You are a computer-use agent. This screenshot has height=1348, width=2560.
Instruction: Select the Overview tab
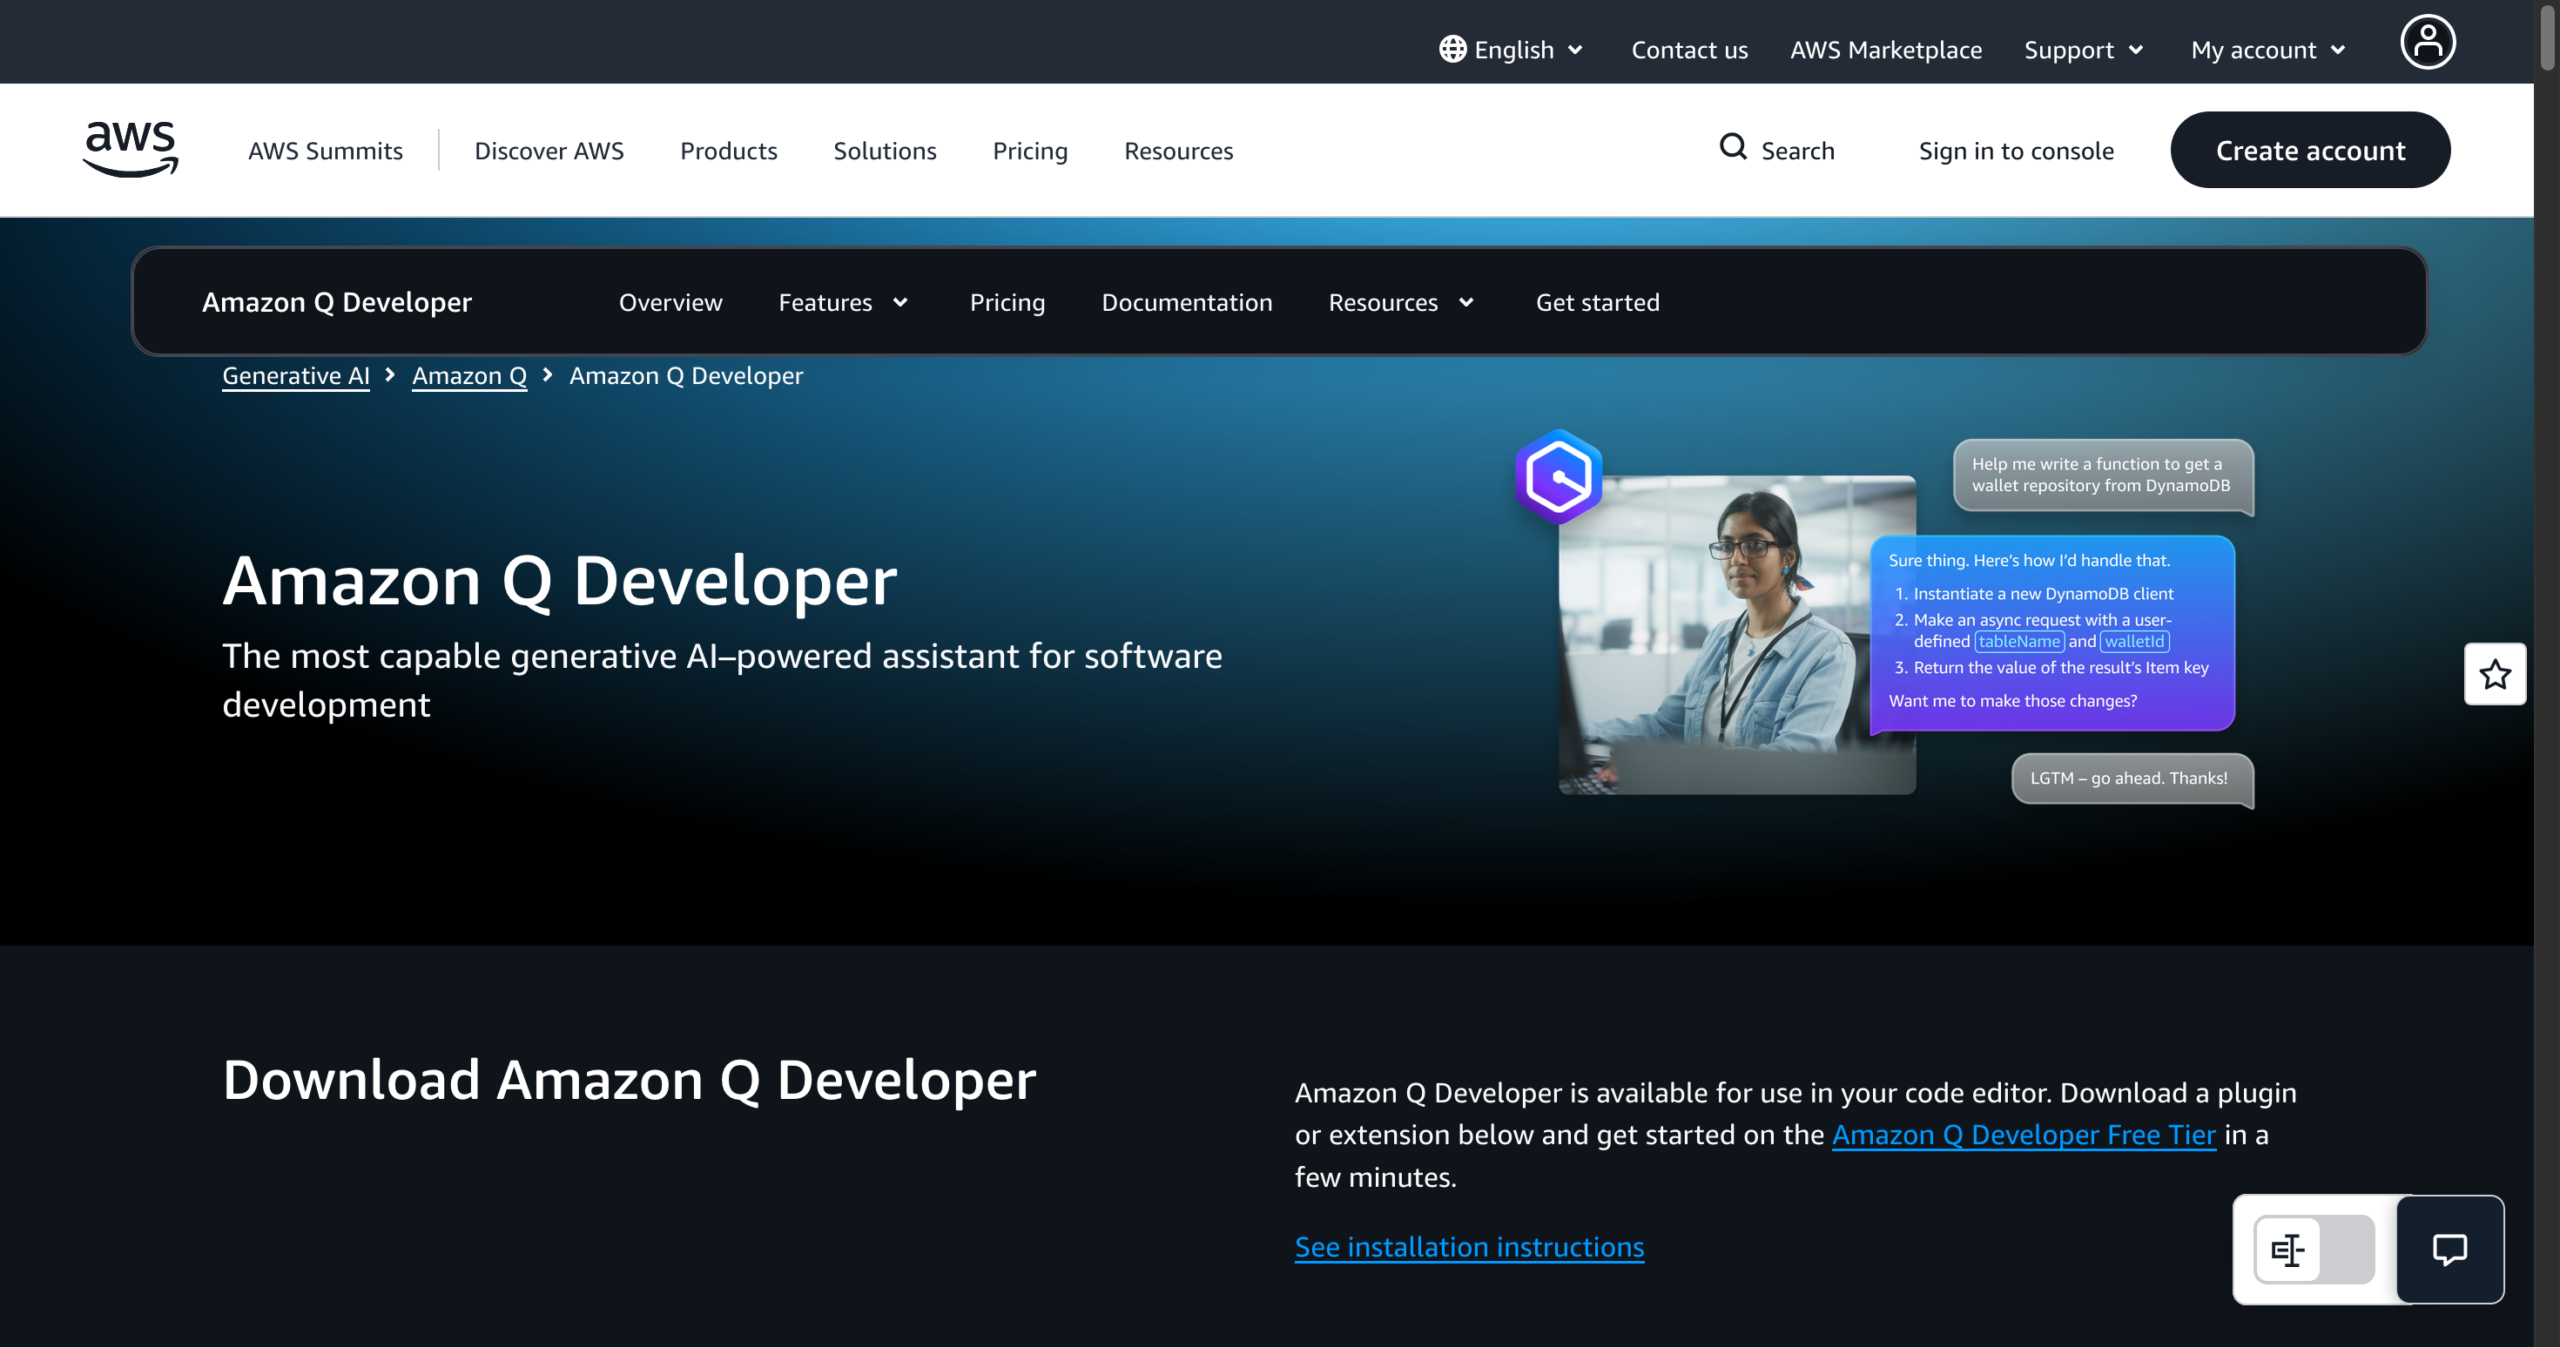(670, 303)
